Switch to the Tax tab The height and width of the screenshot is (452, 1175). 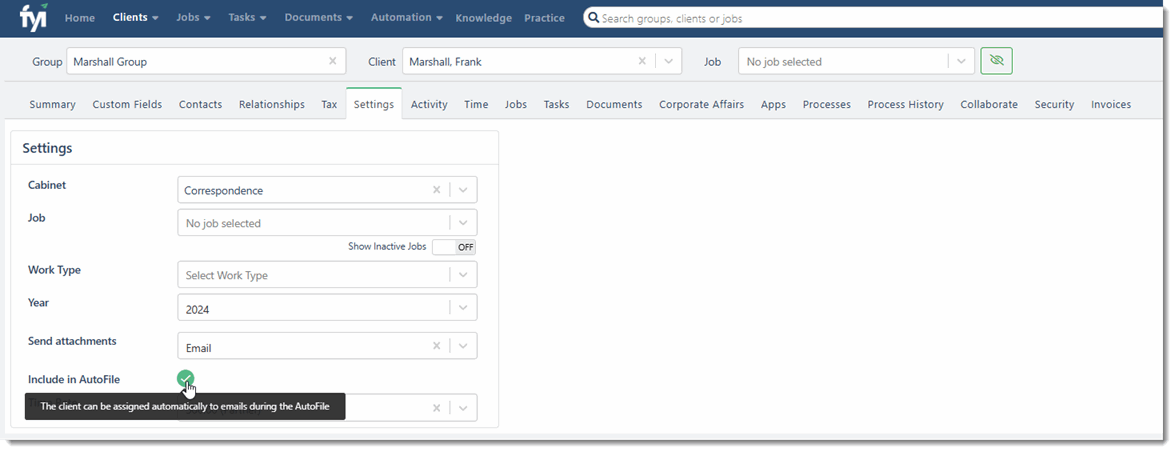point(329,104)
